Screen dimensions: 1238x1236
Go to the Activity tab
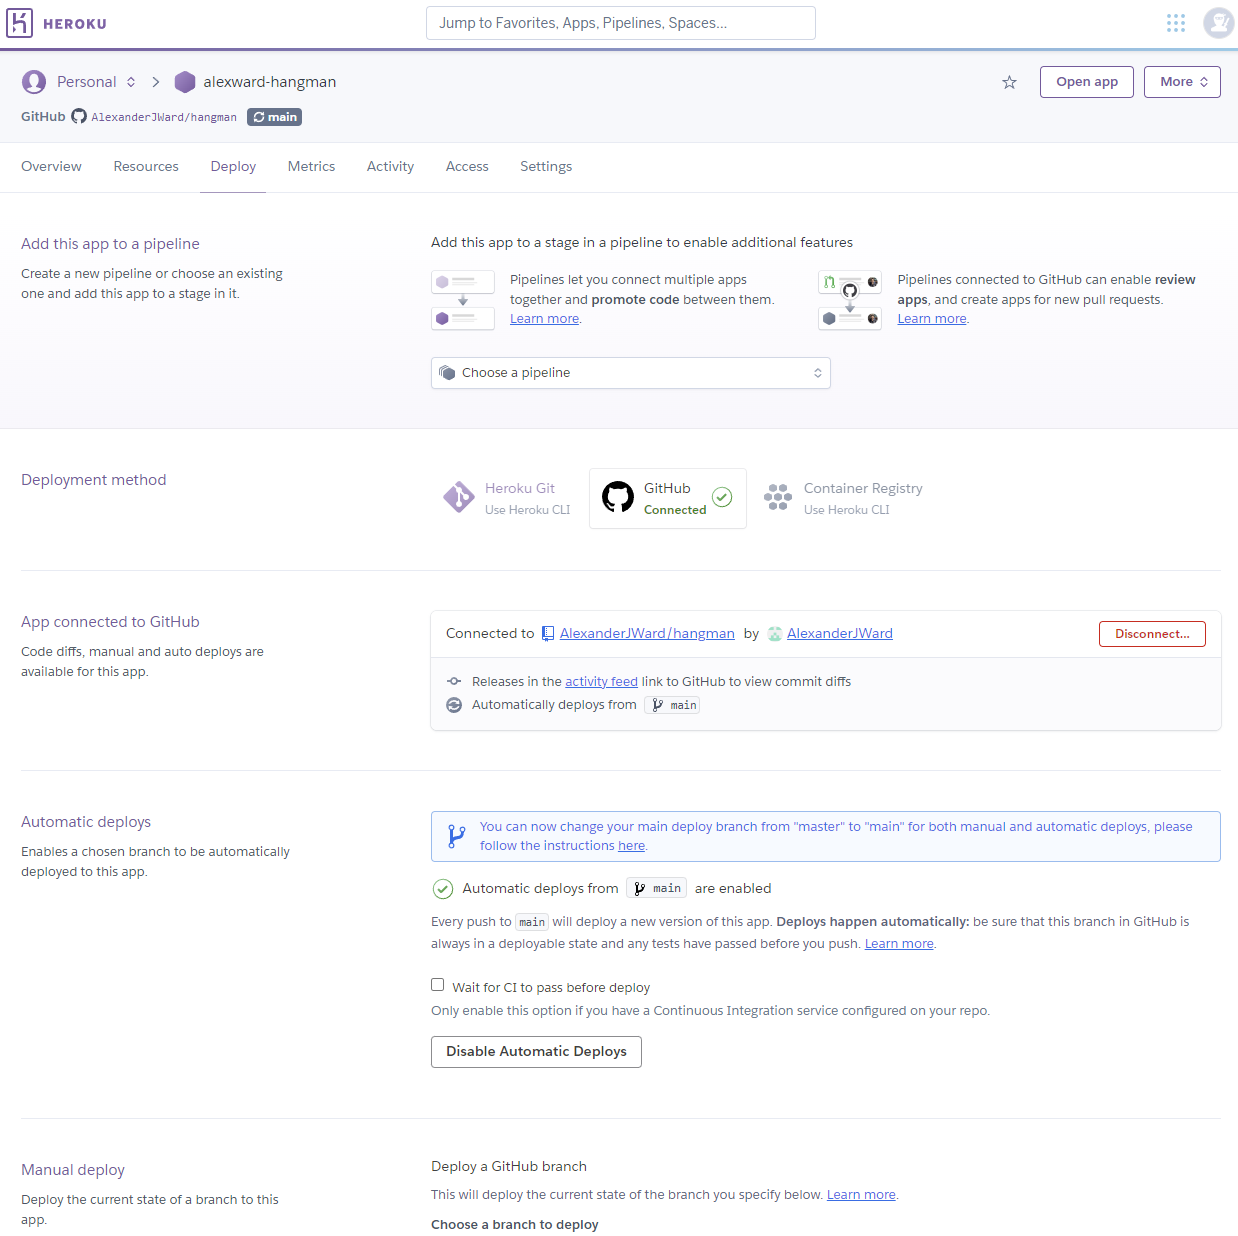[x=390, y=166]
